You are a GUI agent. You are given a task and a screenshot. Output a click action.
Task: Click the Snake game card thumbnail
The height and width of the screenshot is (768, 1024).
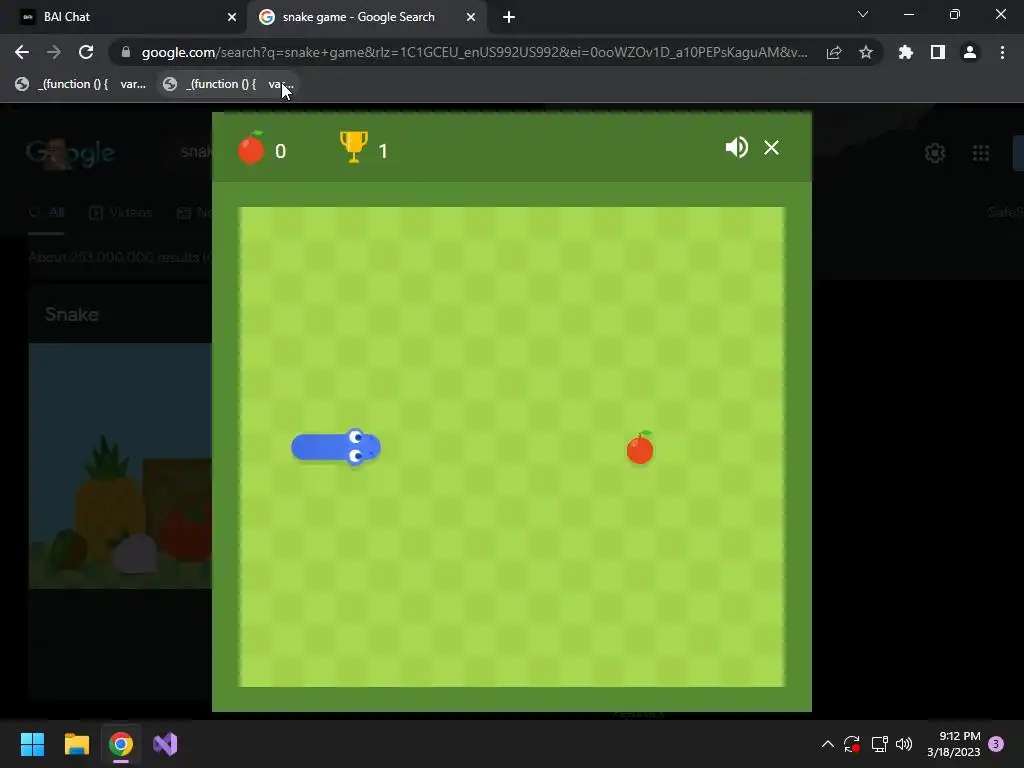pyautogui.click(x=120, y=466)
